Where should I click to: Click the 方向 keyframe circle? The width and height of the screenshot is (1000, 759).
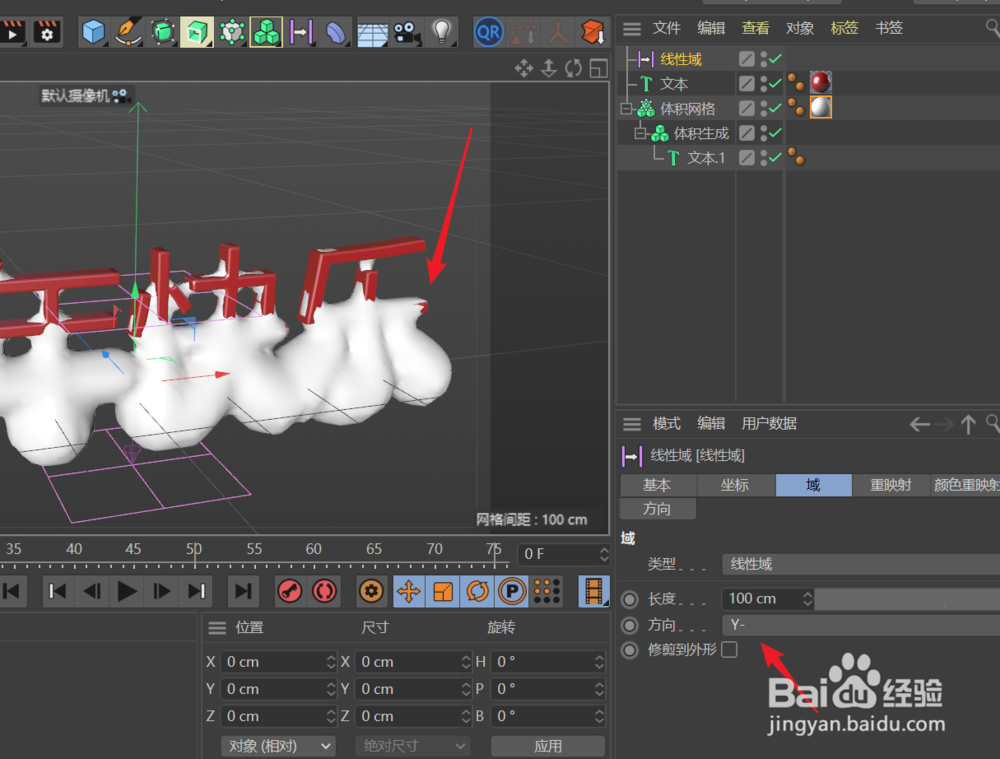coord(630,624)
